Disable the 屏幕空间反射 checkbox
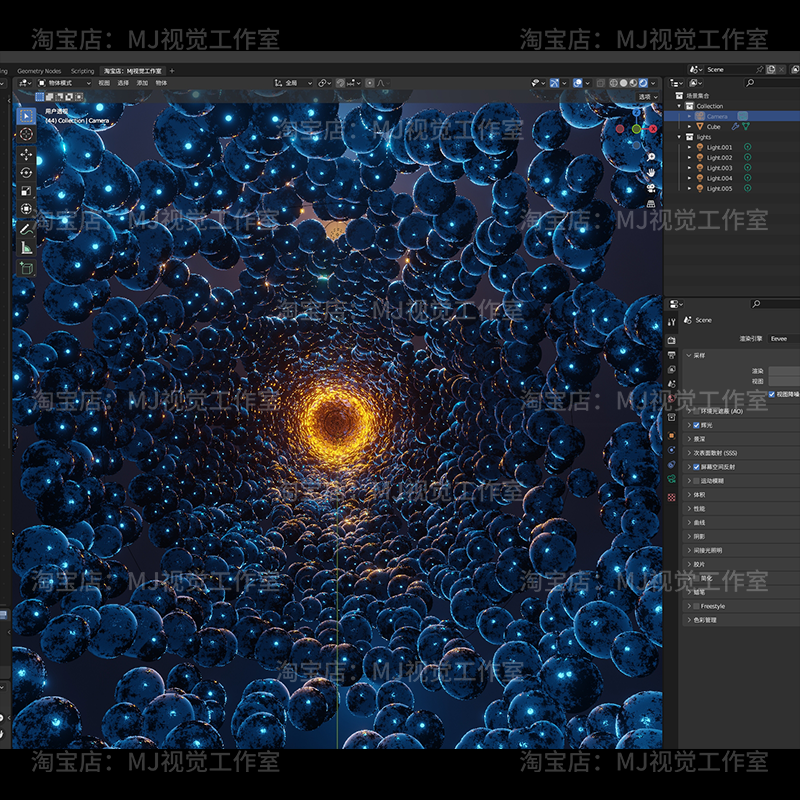Screen dimensions: 800x800 click(x=697, y=467)
